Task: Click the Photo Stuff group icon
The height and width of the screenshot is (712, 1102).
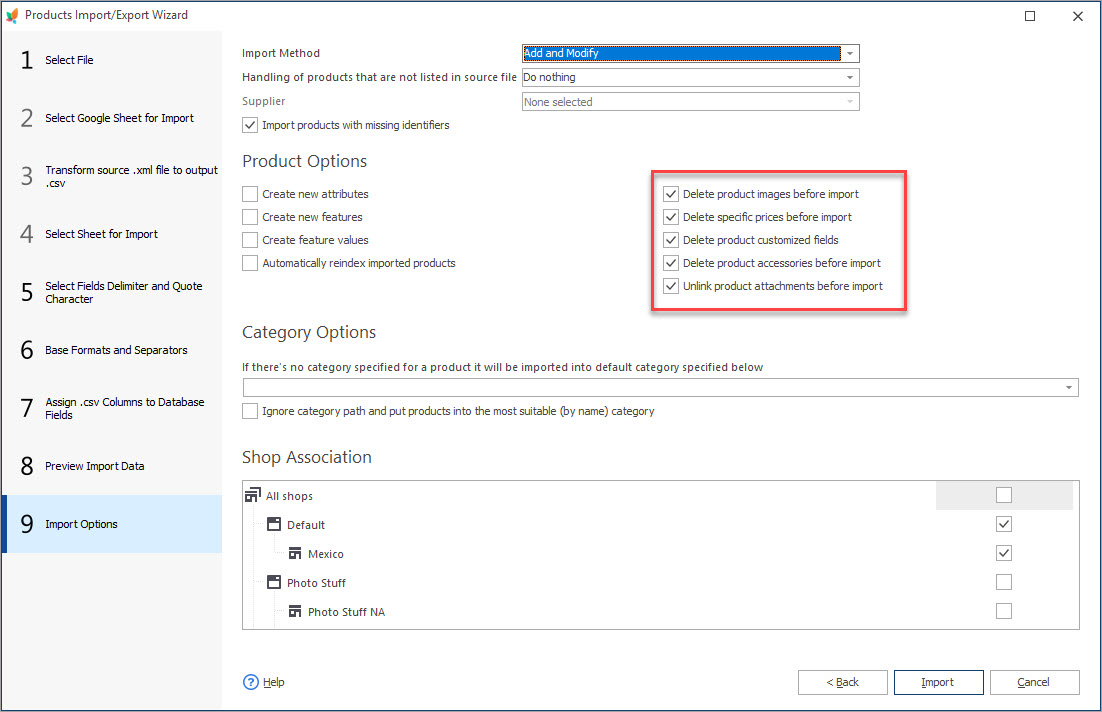Action: 274,583
